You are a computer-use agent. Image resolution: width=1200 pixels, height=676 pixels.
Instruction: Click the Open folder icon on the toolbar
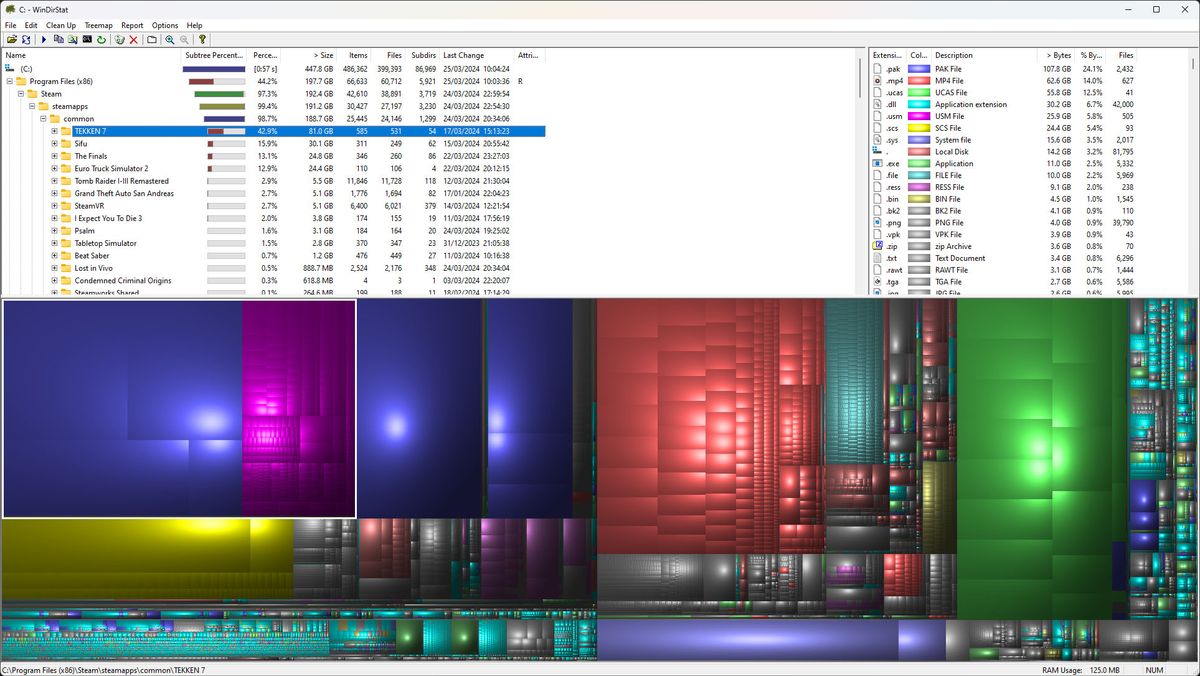[x=12, y=40]
